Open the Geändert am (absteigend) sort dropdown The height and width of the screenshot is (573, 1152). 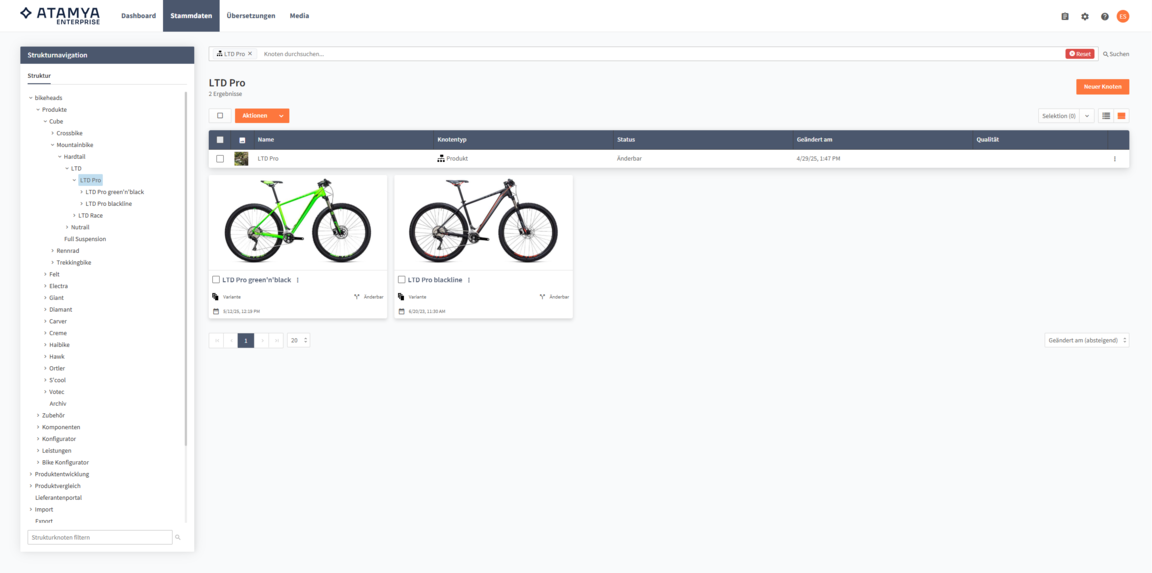1087,340
